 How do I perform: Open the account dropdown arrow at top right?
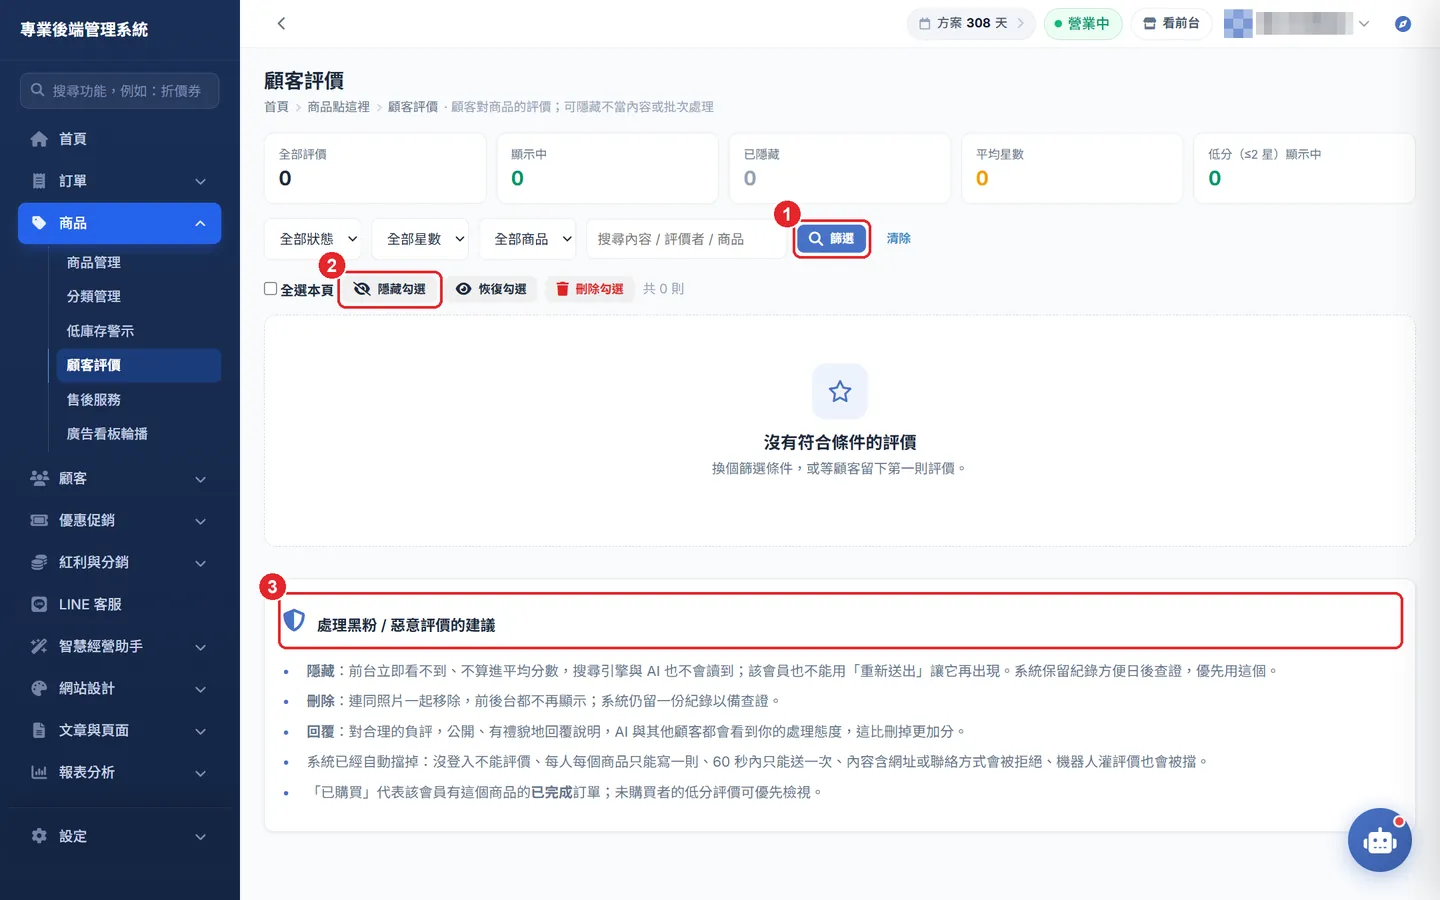[x=1364, y=23]
